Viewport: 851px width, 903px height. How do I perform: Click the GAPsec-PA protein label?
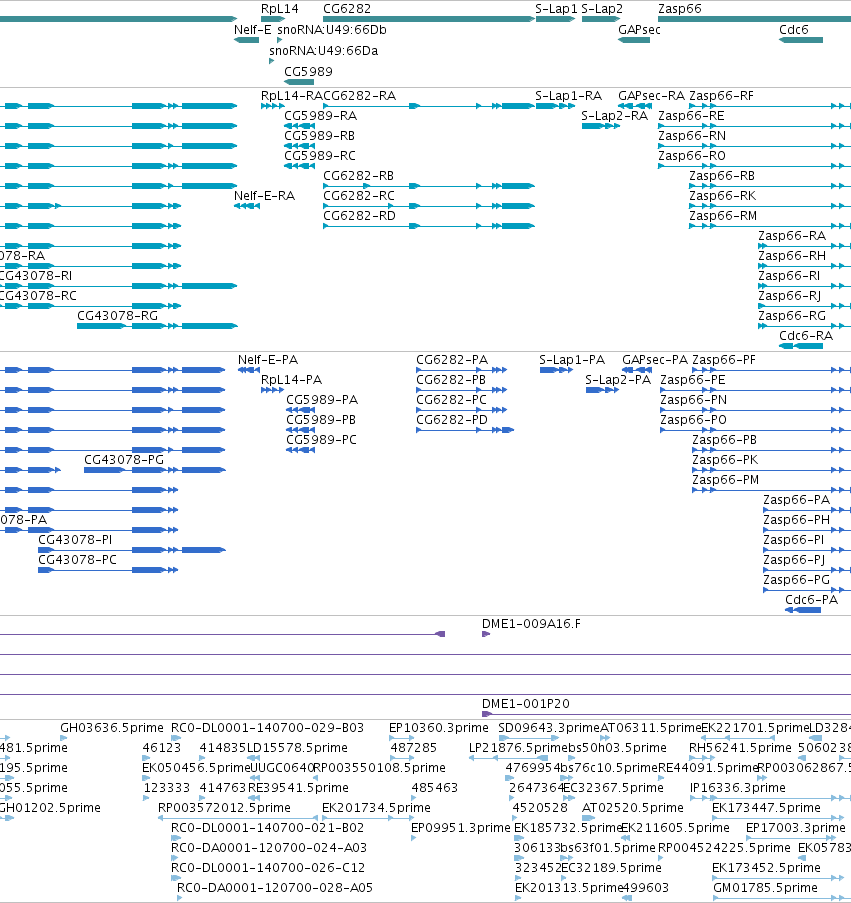(x=655, y=360)
